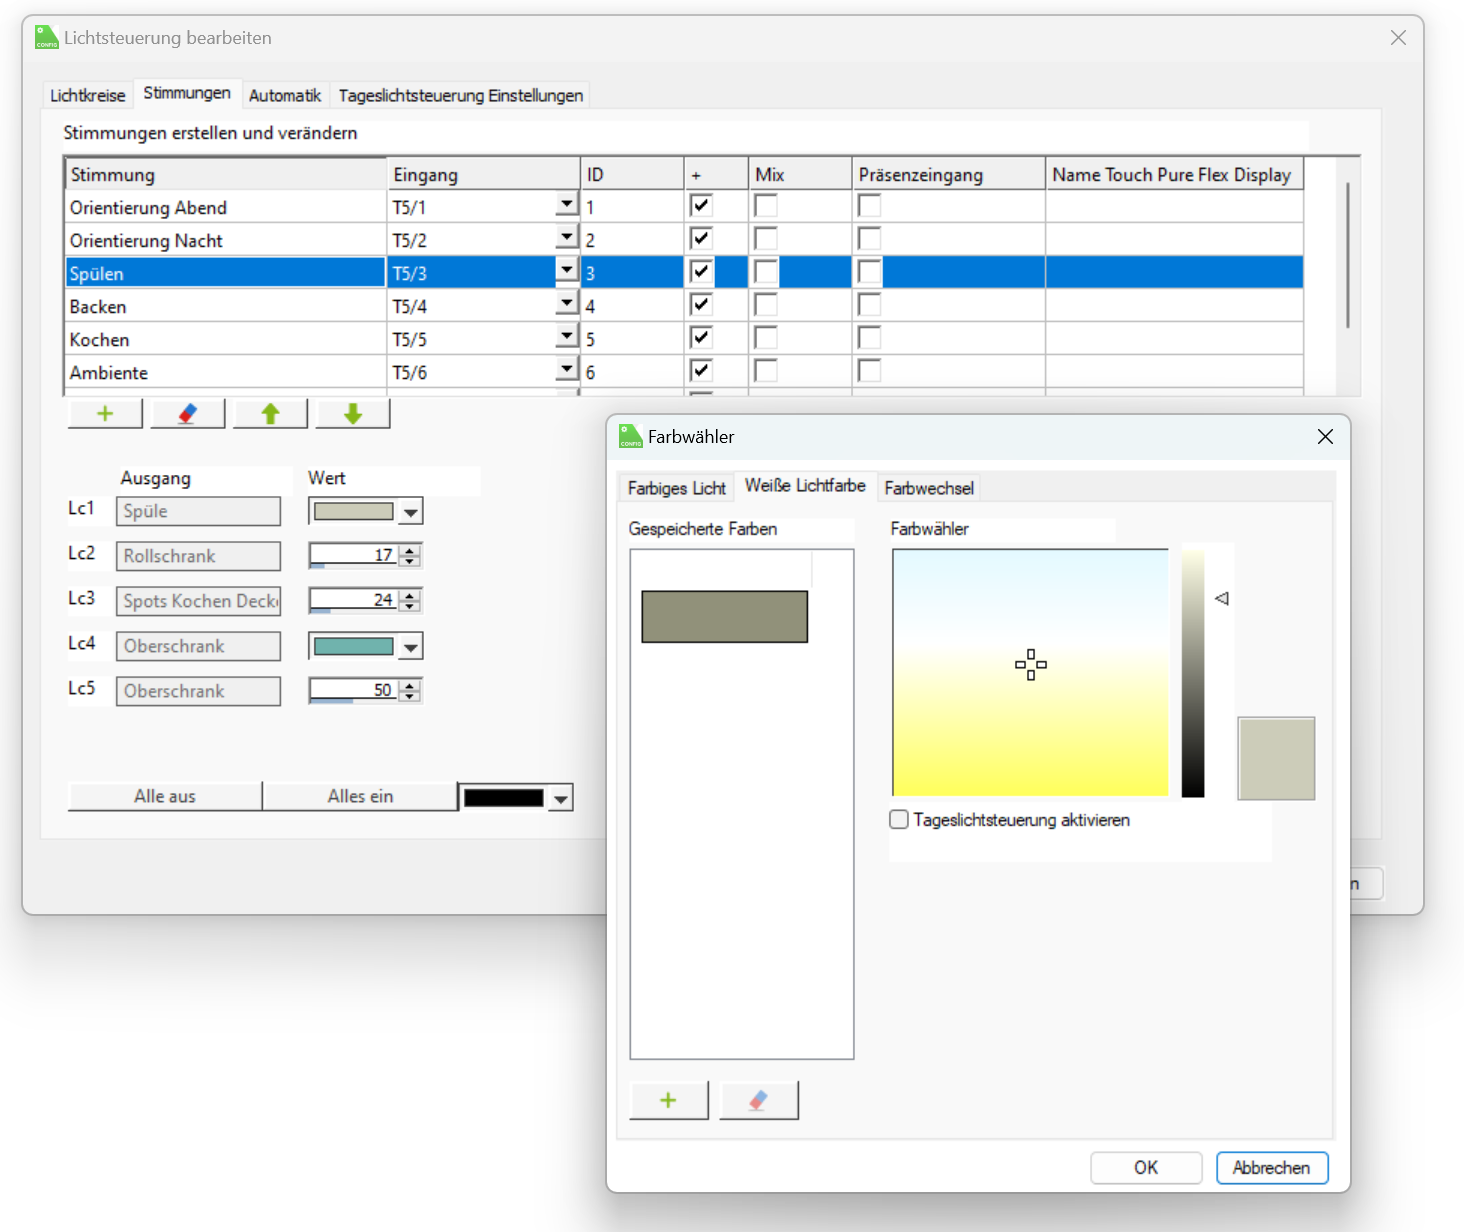Click the crosshair cursor in the color field
1464x1232 pixels.
(x=1030, y=665)
